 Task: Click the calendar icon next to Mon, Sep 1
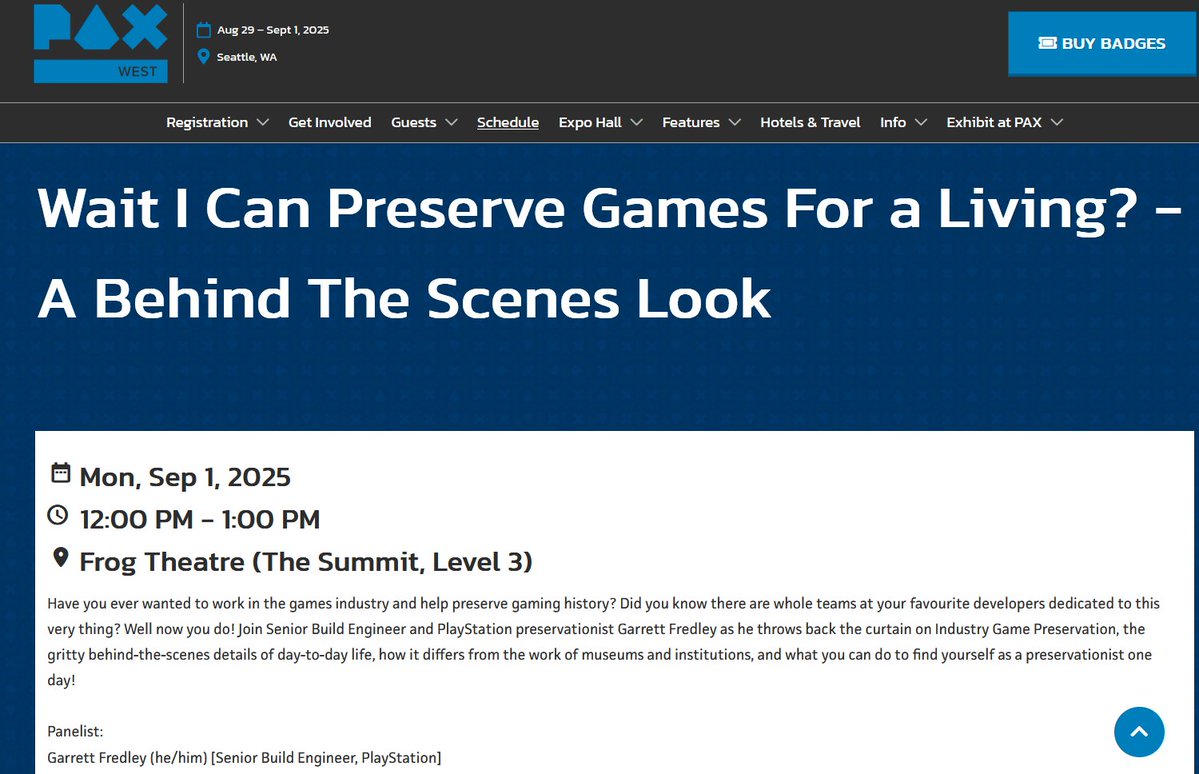(x=60, y=473)
